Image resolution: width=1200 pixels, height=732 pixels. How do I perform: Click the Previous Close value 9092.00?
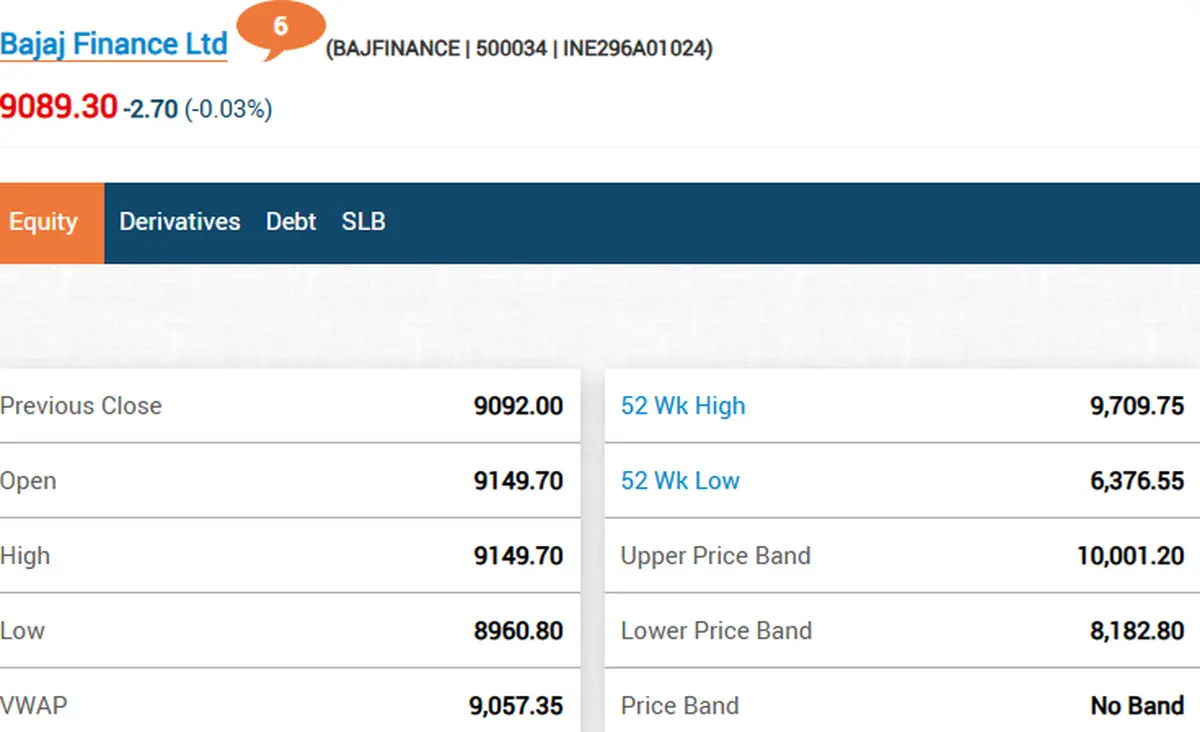point(518,406)
